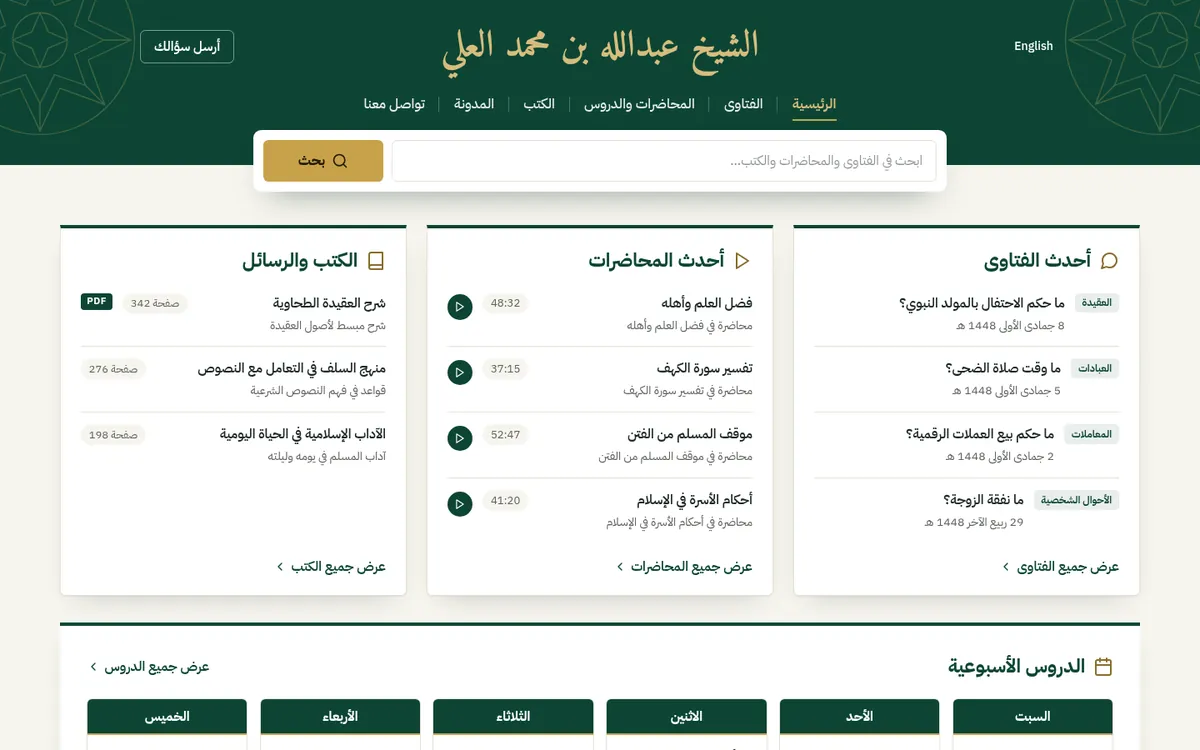1200x750 pixels.
Task: Click the 37:15 duration badge
Action: point(506,369)
